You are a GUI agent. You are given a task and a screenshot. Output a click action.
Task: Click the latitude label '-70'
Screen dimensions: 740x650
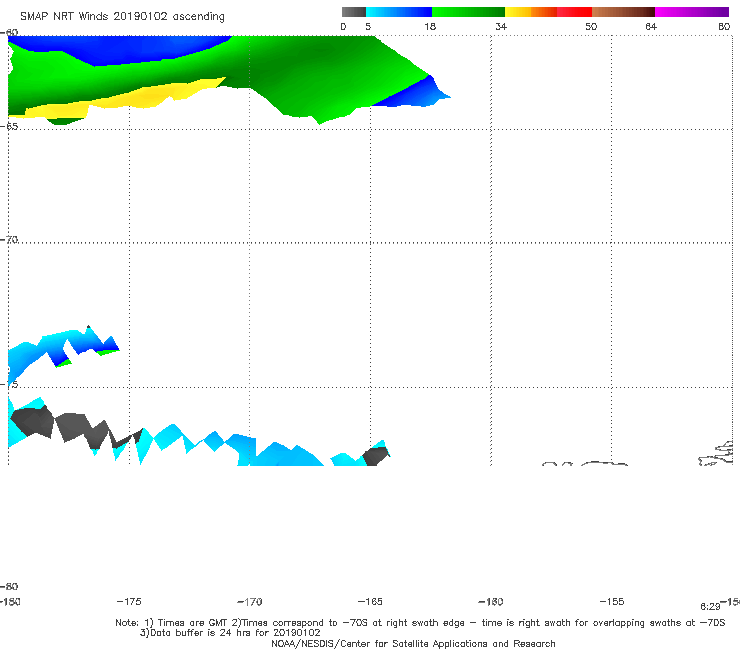tap(9, 239)
